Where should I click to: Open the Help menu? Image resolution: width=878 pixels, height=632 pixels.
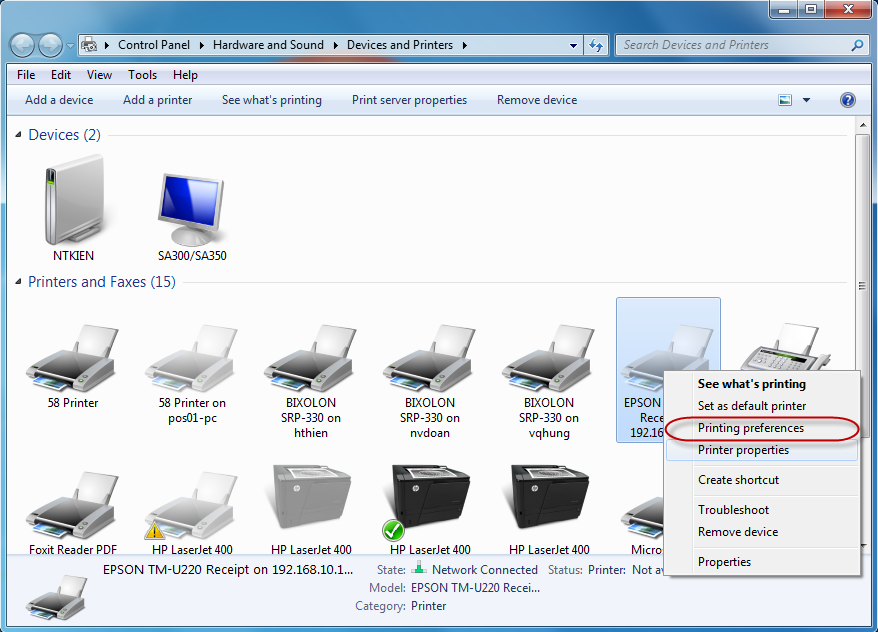pyautogui.click(x=185, y=75)
